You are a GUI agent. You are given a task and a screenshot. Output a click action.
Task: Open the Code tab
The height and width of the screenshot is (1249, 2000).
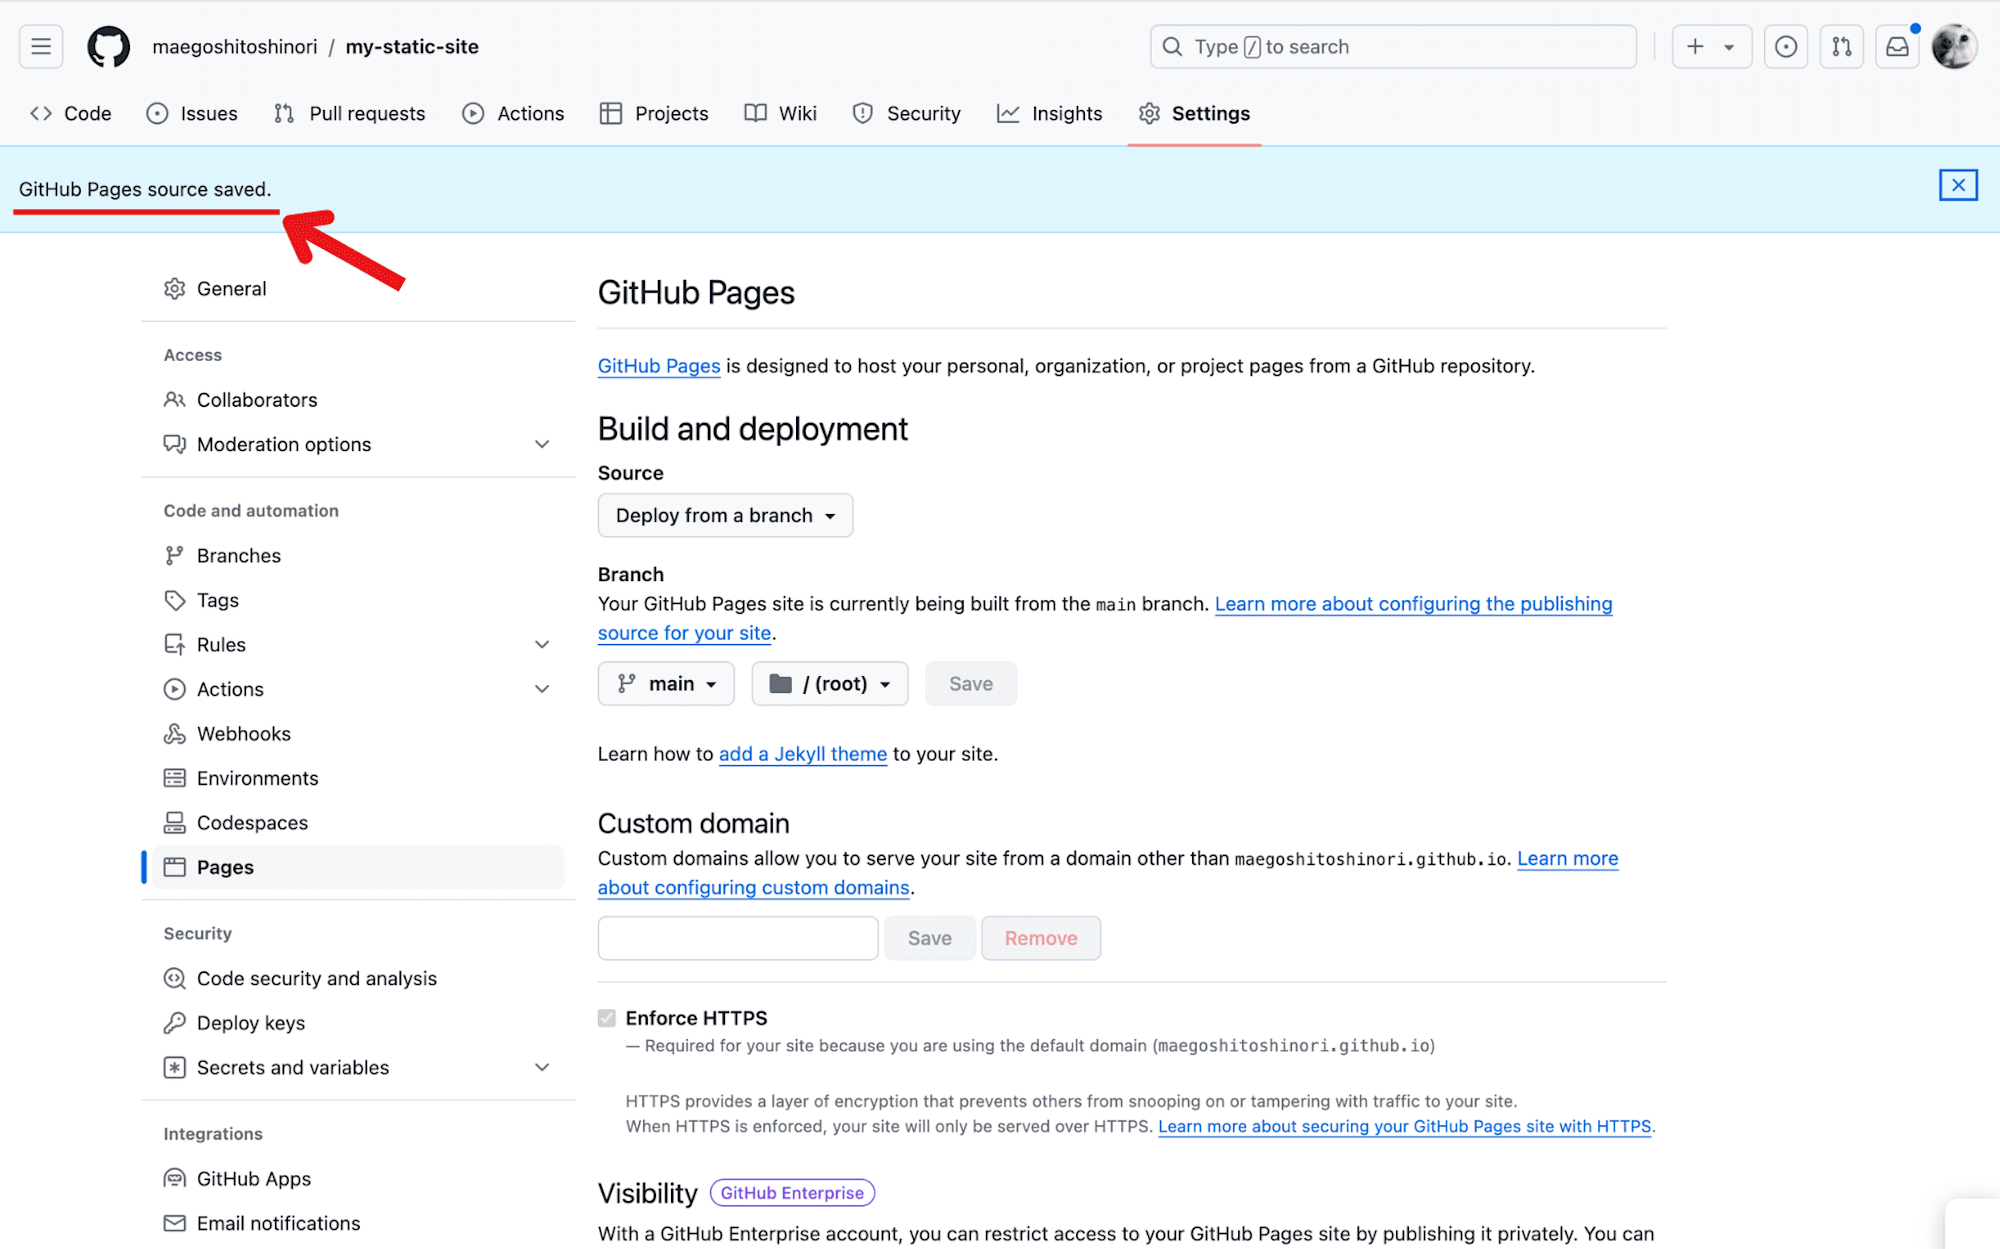pos(71,114)
